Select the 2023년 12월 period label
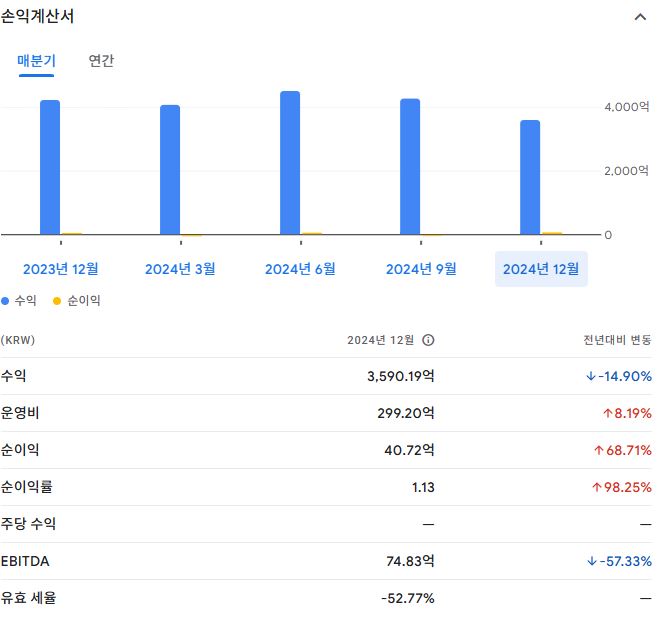Screen dimensions: 662x627 click(61, 269)
